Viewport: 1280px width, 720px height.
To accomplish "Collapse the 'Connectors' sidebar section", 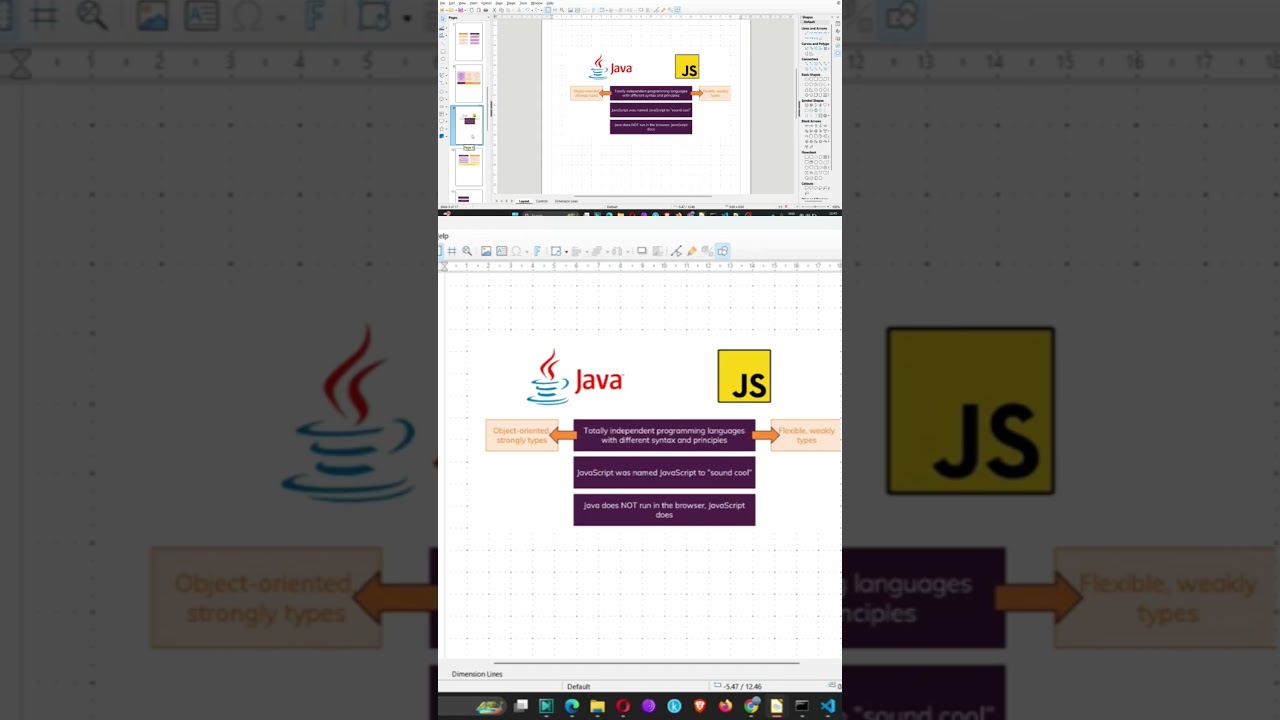I will pos(810,59).
